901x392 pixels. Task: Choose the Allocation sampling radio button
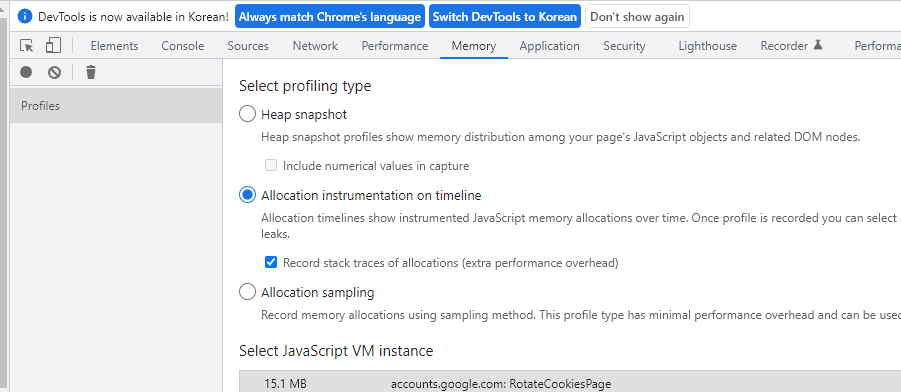(x=247, y=293)
